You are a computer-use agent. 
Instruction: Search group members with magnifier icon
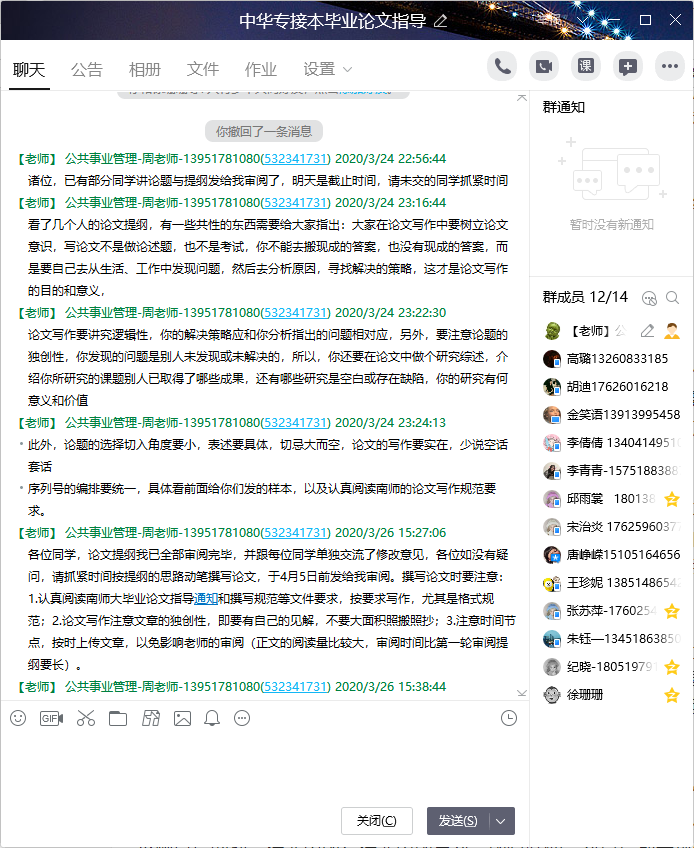click(672, 297)
